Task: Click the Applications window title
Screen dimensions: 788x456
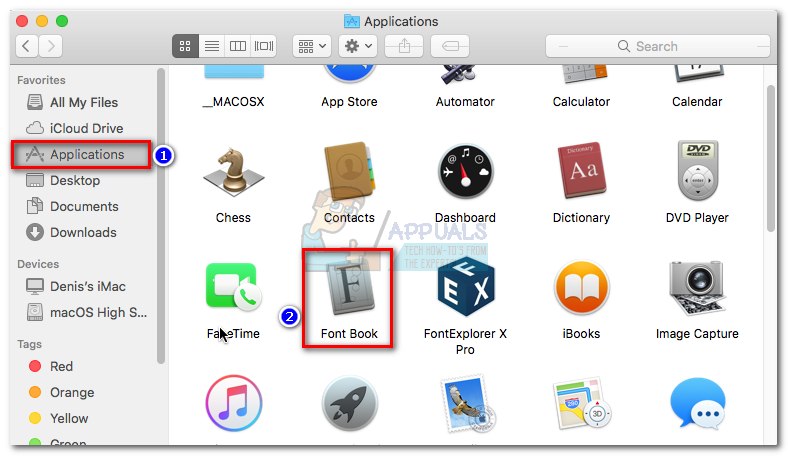Action: click(401, 22)
